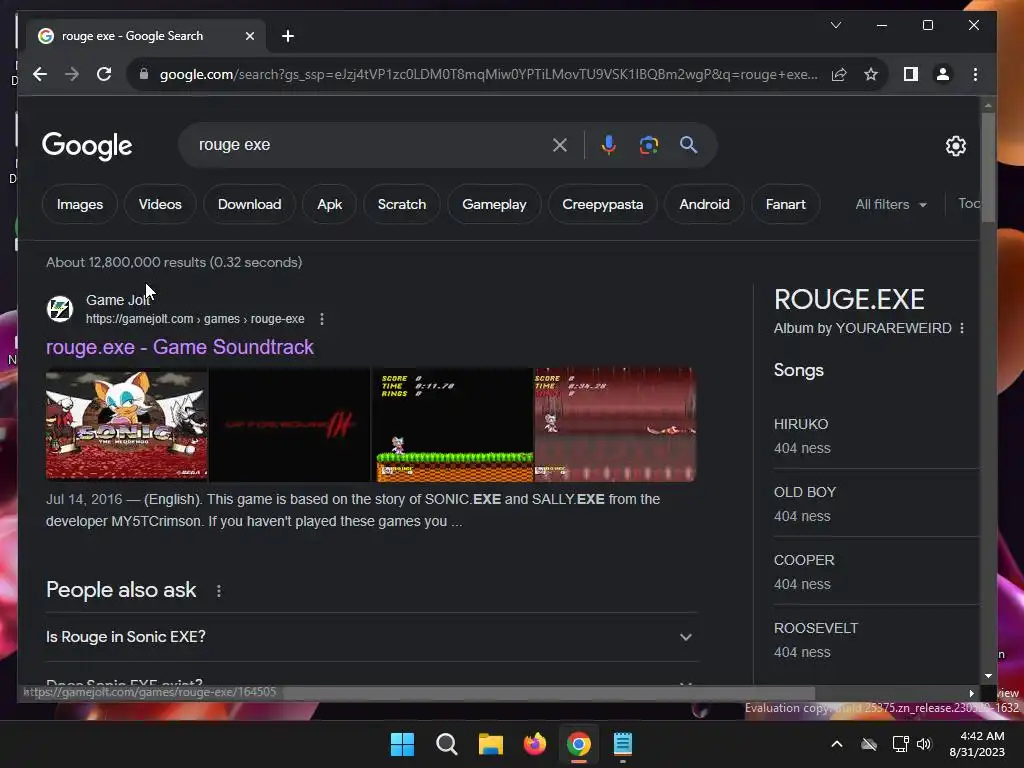Open the Windows Start menu
The height and width of the screenshot is (768, 1024).
(x=402, y=744)
